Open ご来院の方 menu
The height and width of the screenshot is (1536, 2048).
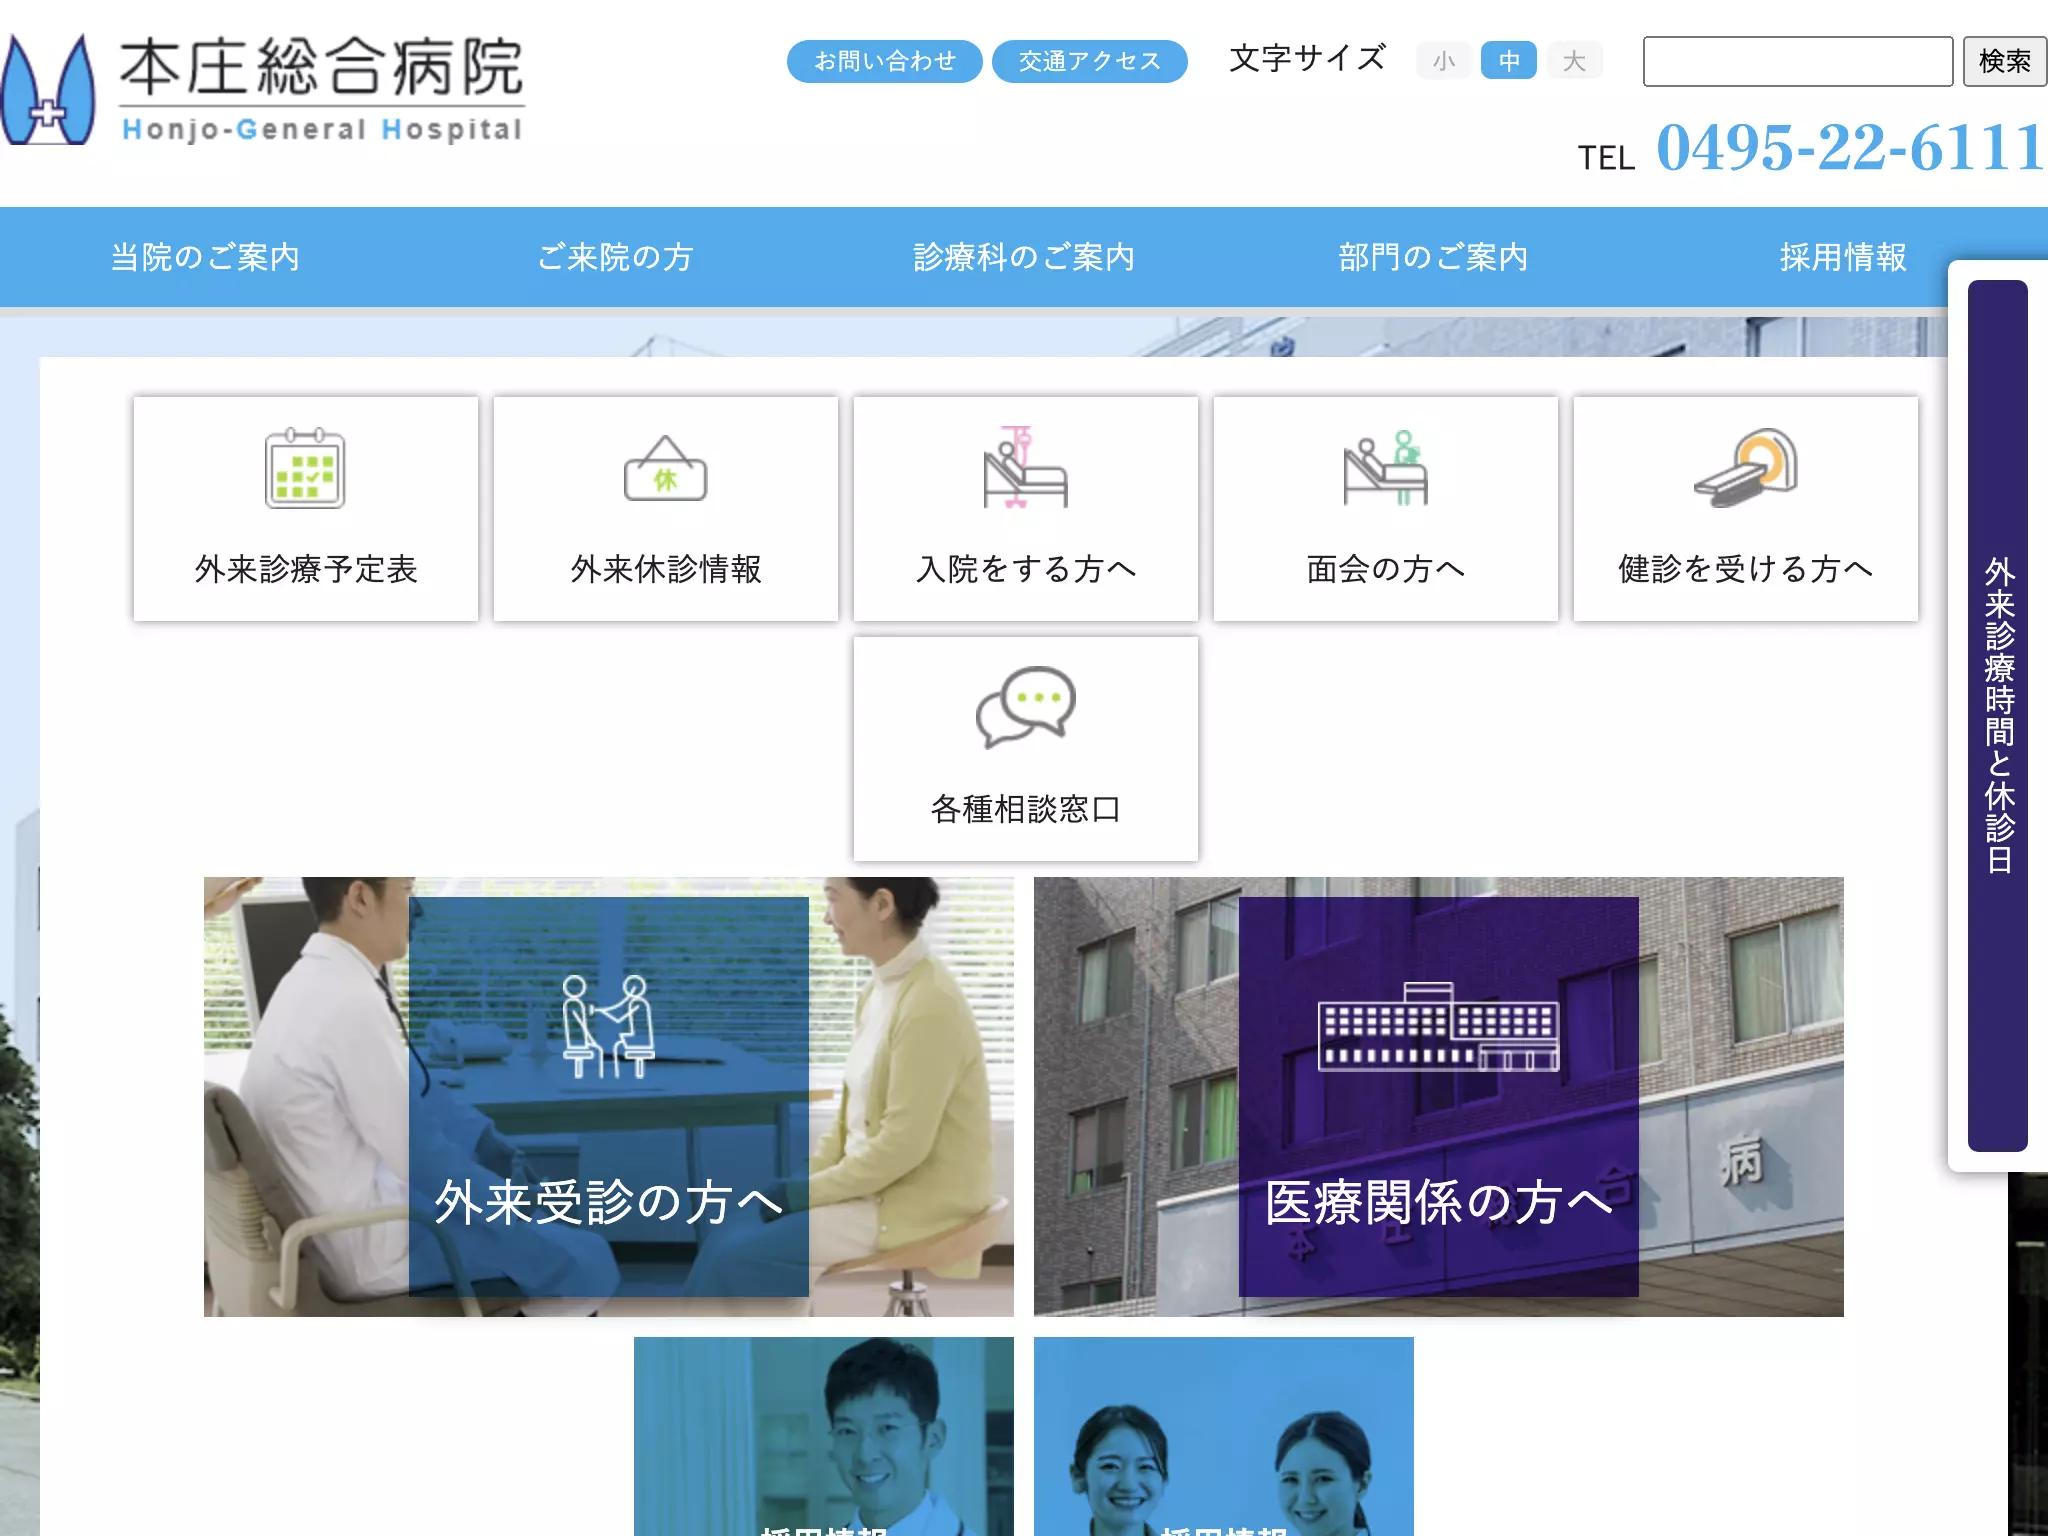click(615, 257)
